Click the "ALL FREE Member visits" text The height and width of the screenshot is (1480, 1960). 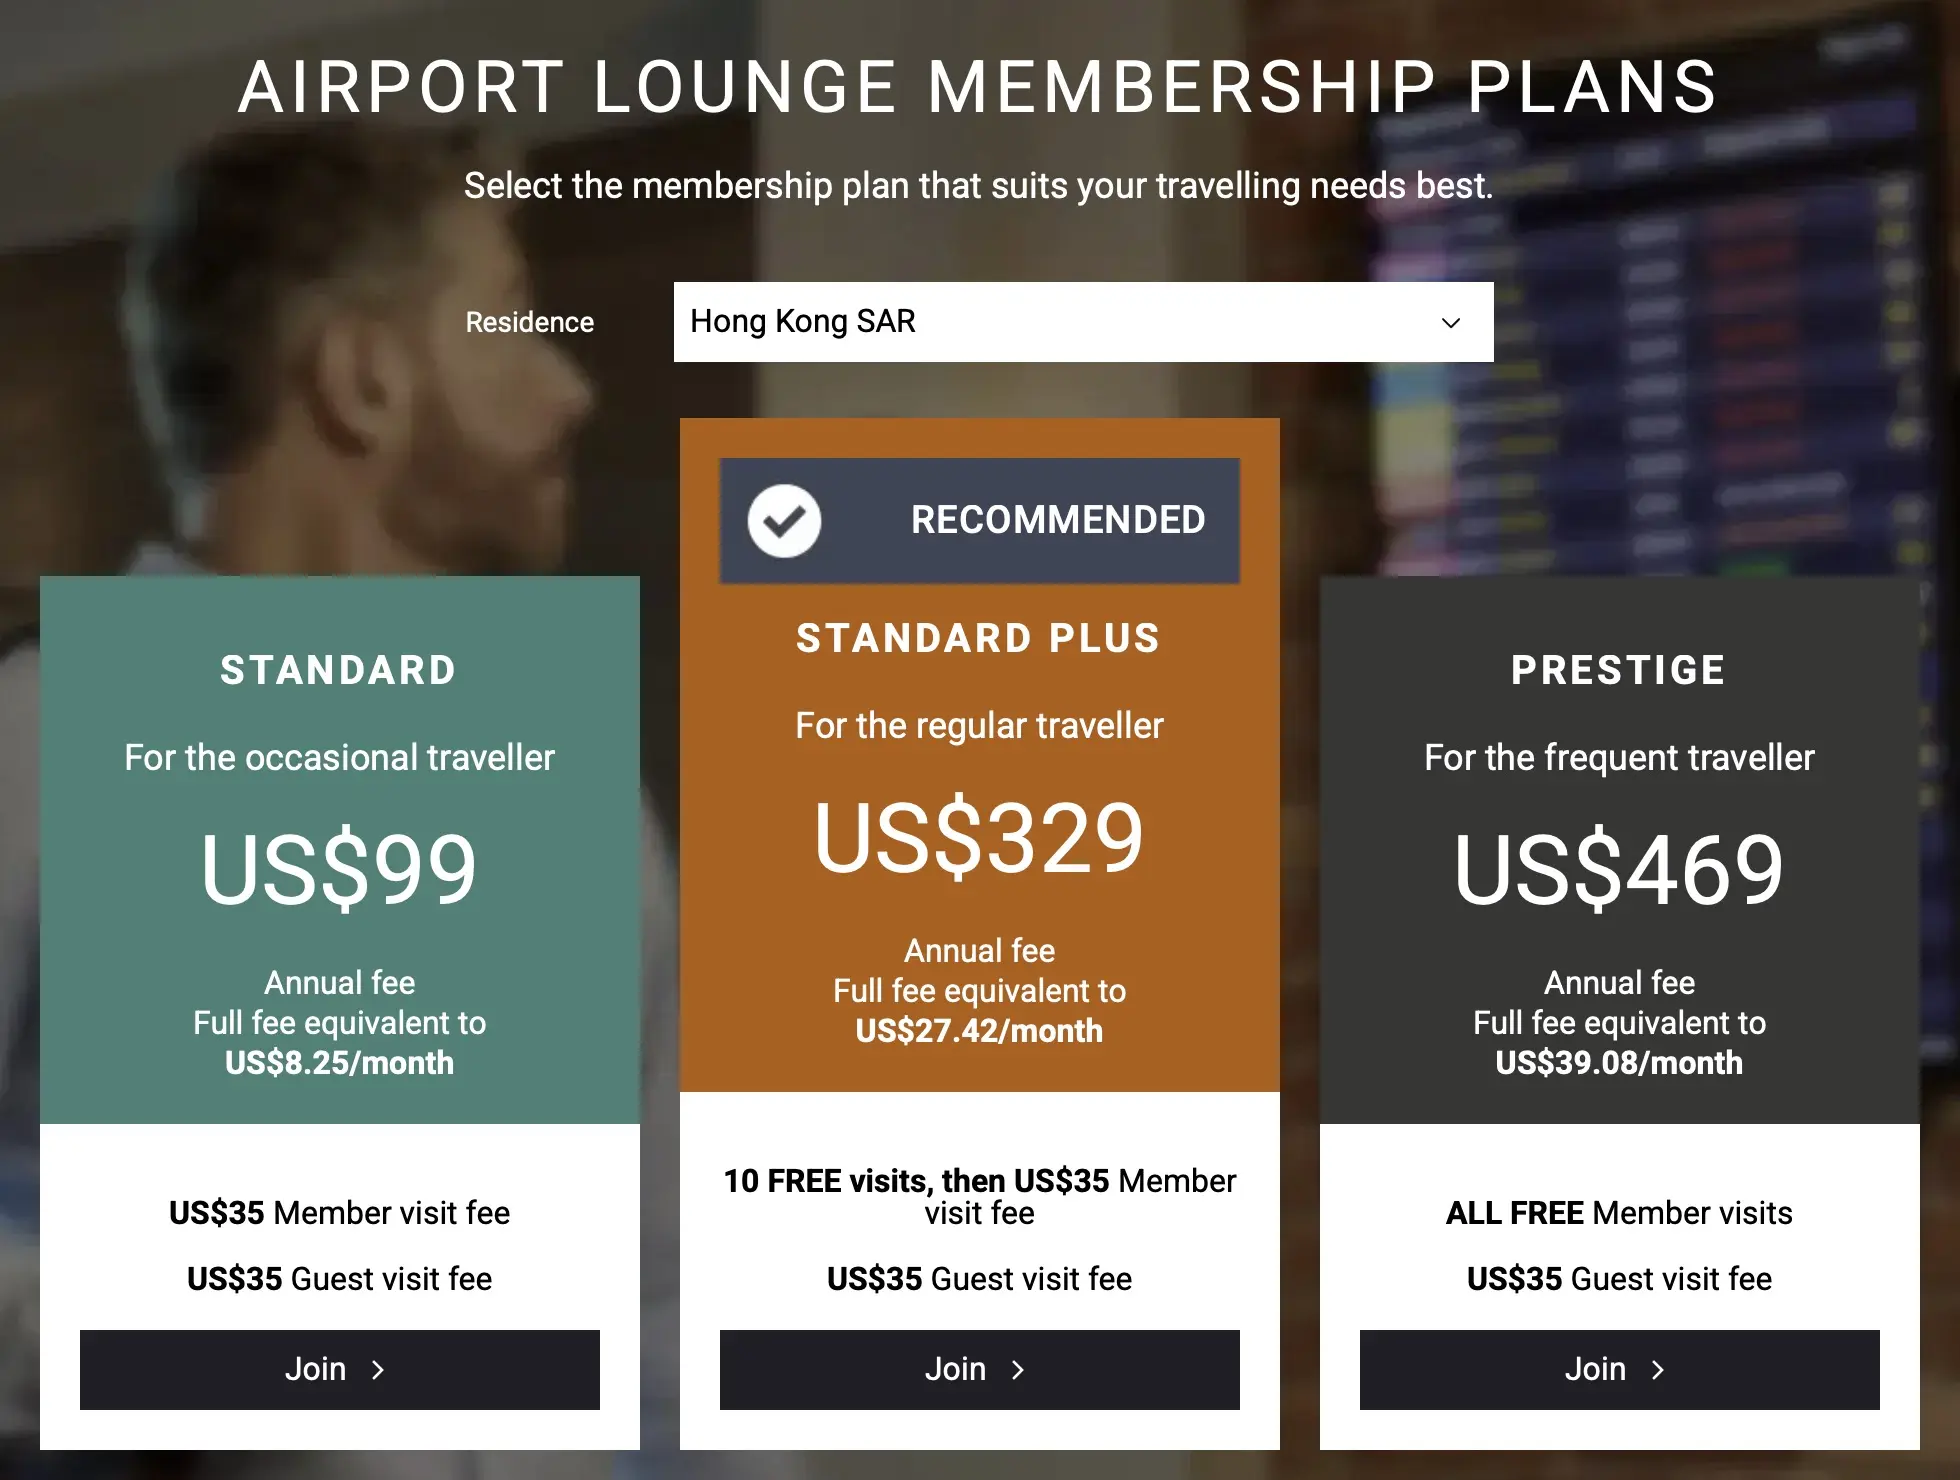pyautogui.click(x=1619, y=1213)
